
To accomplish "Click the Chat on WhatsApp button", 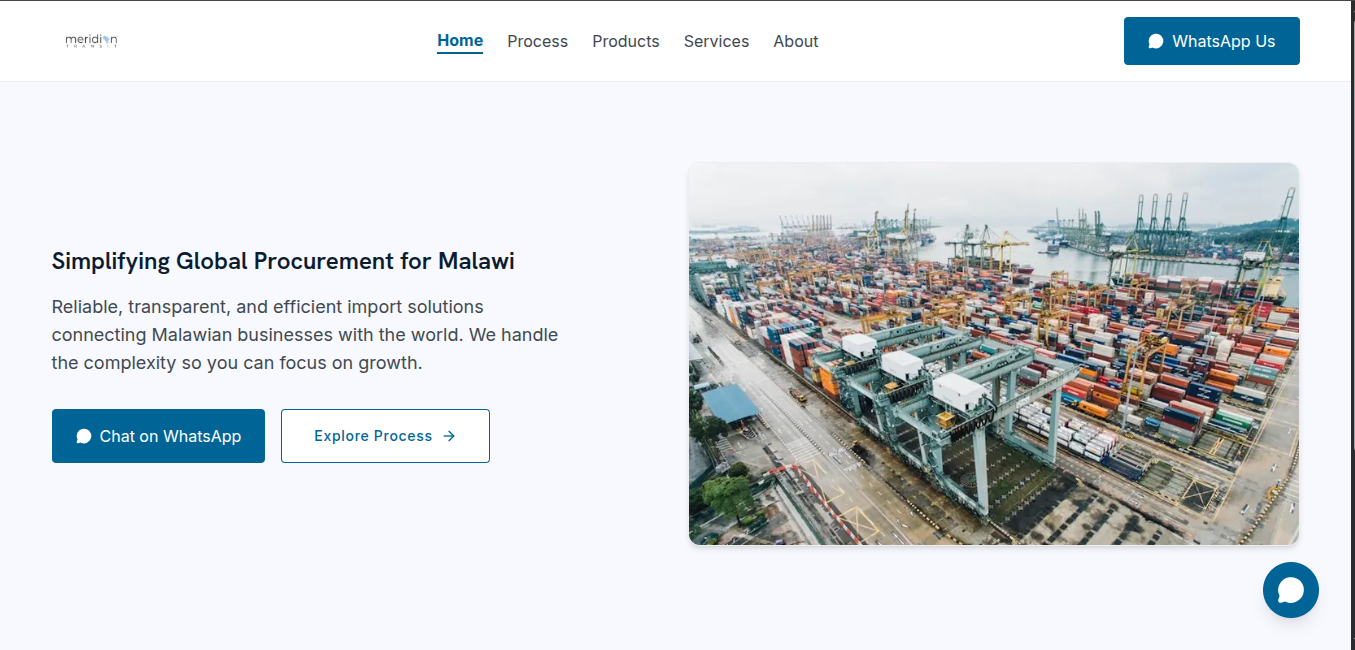I will [x=158, y=436].
